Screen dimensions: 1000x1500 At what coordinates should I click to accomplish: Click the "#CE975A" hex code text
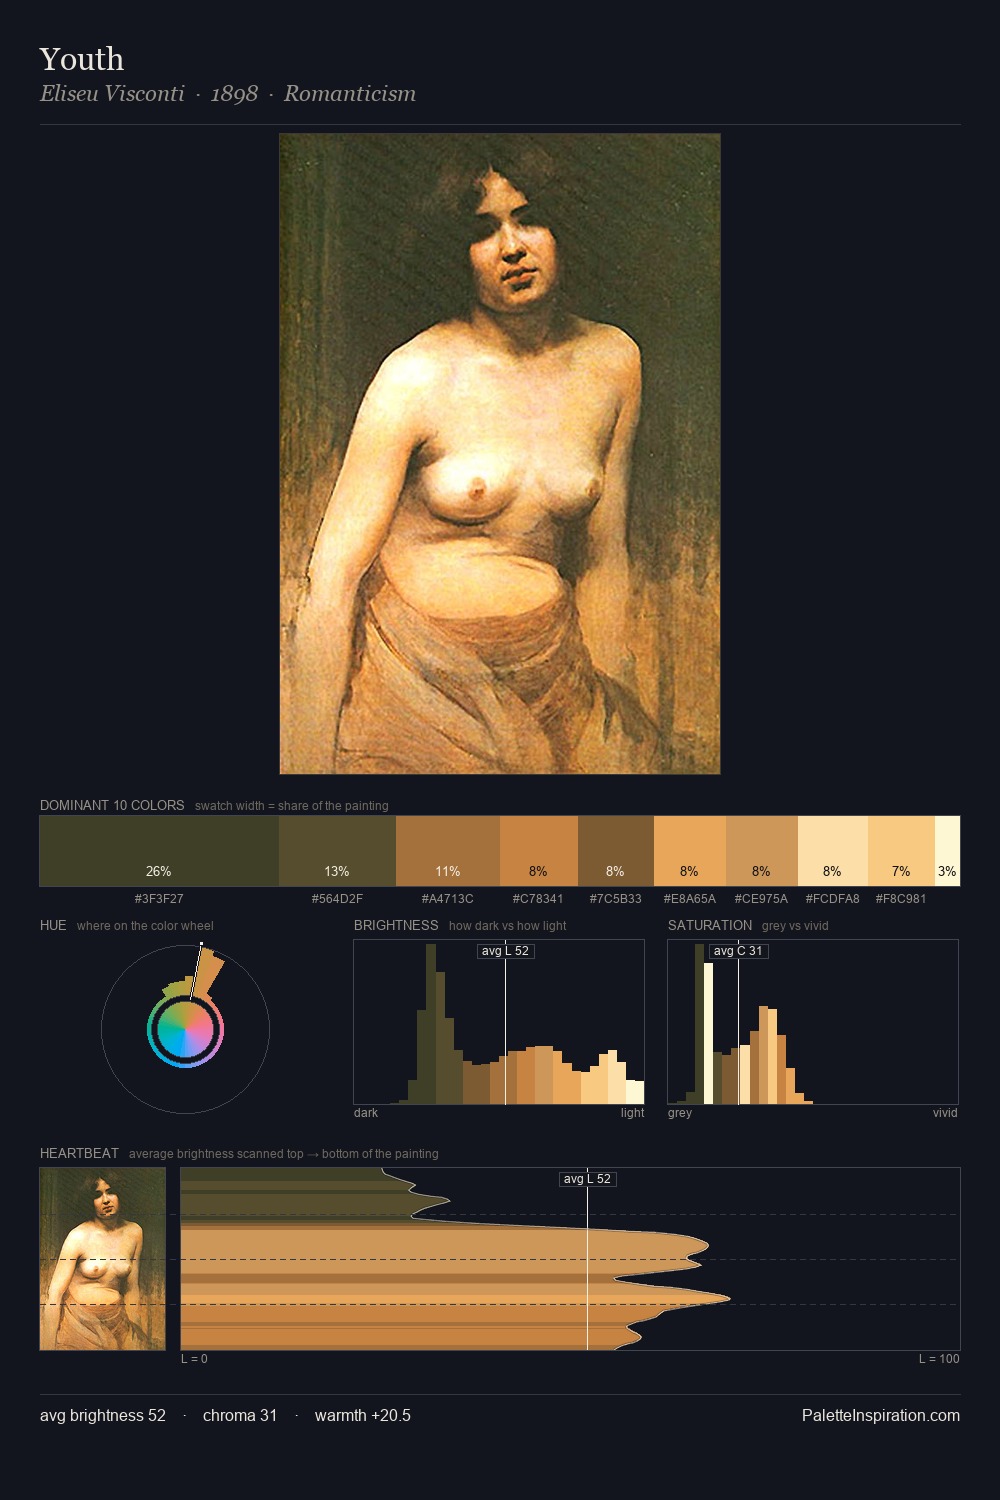click(761, 899)
